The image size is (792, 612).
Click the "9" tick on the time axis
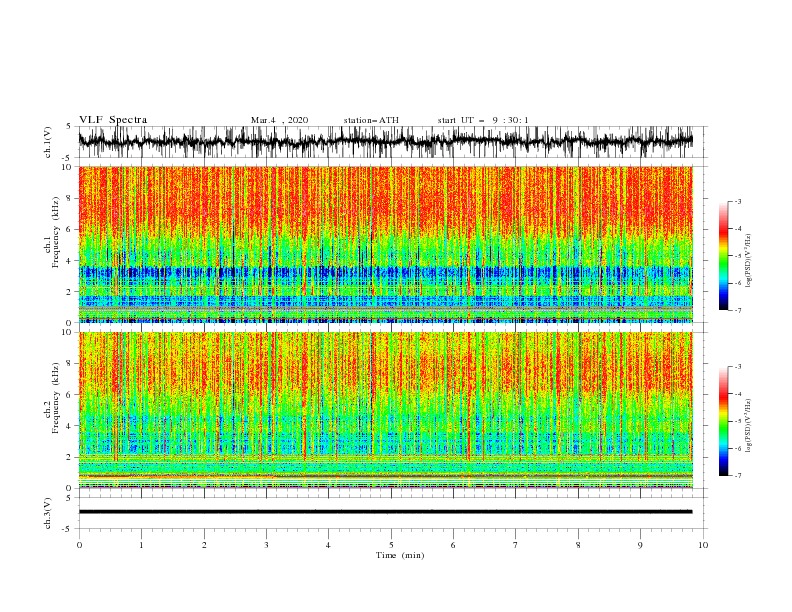pos(640,545)
